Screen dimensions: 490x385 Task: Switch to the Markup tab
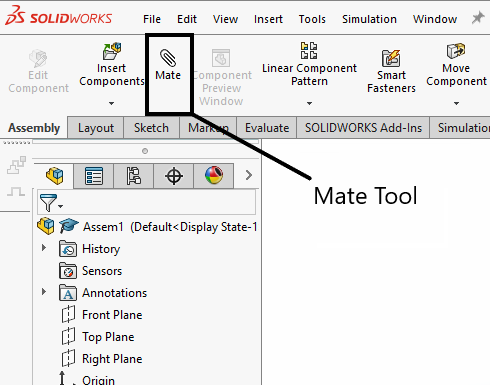[x=208, y=128]
